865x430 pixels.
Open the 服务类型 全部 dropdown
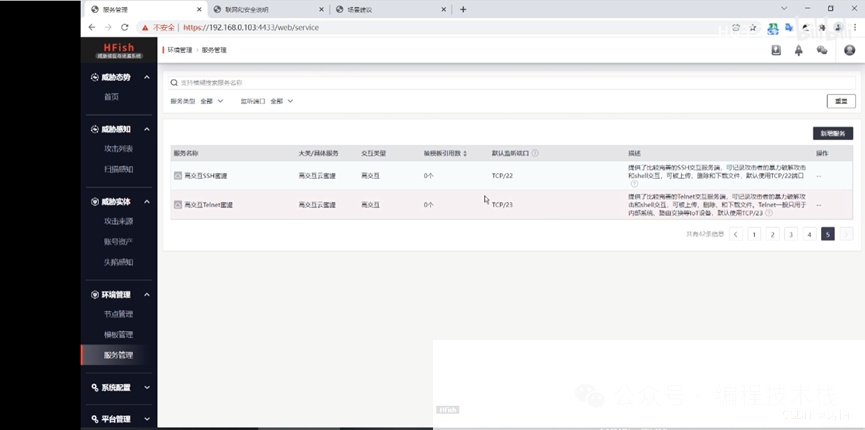pos(211,101)
